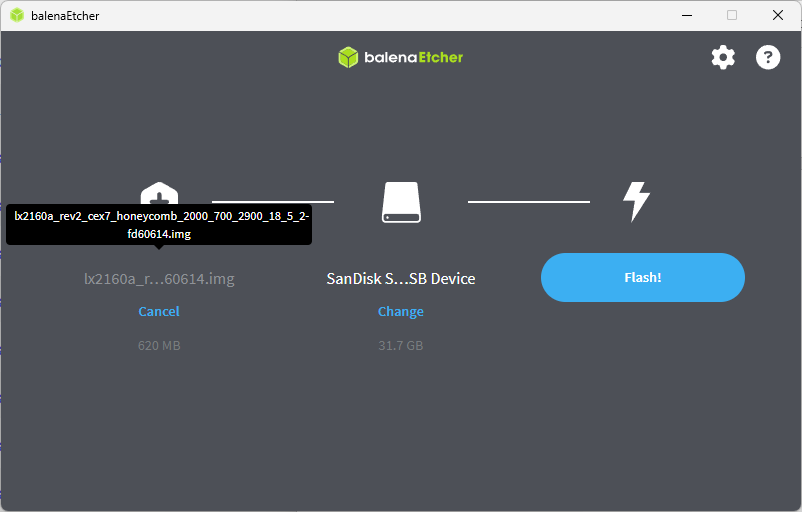Cancel the selected image file
The height and width of the screenshot is (512, 802).
[x=159, y=311]
